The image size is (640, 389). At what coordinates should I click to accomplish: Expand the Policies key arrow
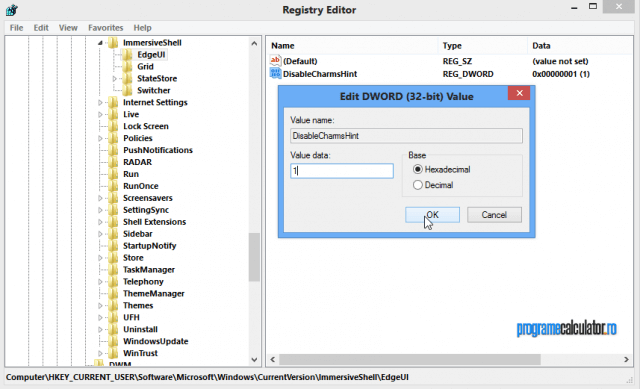[x=100, y=138]
